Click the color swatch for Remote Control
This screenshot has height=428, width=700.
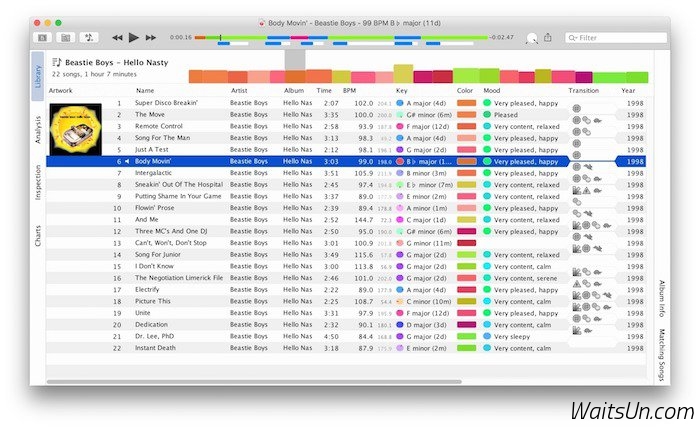[x=466, y=126]
